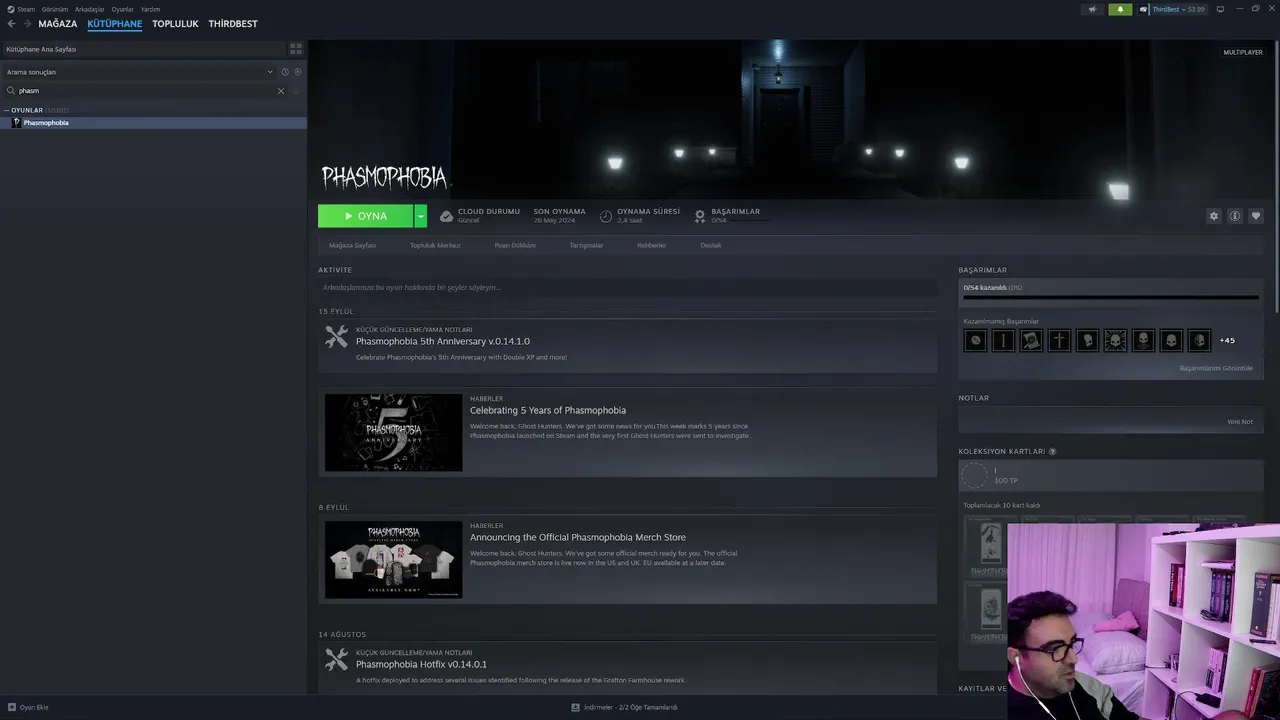1280x720 pixels.
Task: Open announcements megaphone icon
Action: pos(1092,9)
